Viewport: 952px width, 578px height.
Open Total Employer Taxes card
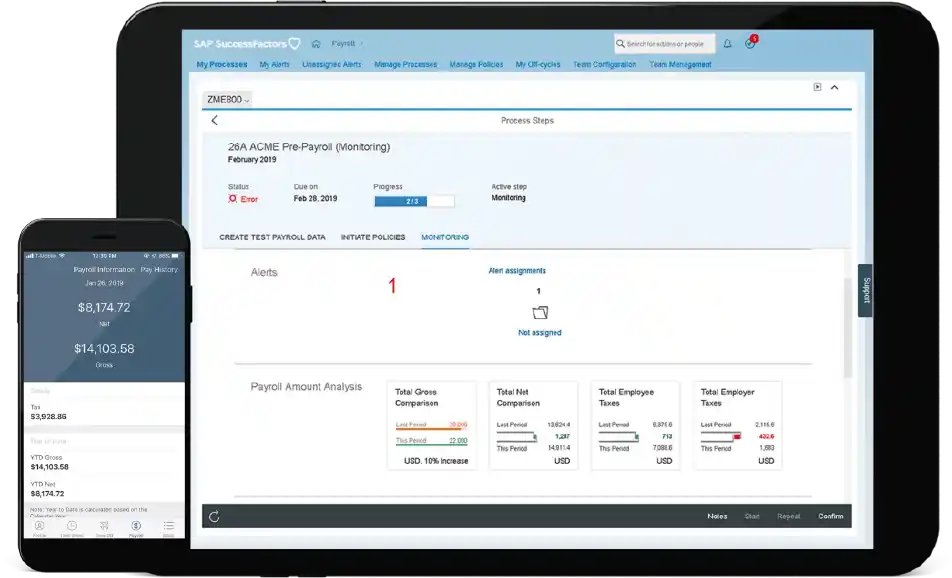[737, 426]
